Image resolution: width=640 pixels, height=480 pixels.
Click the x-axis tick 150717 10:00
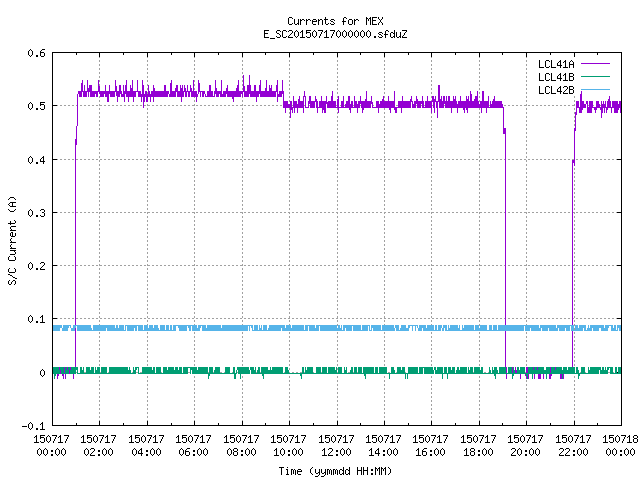point(288,445)
